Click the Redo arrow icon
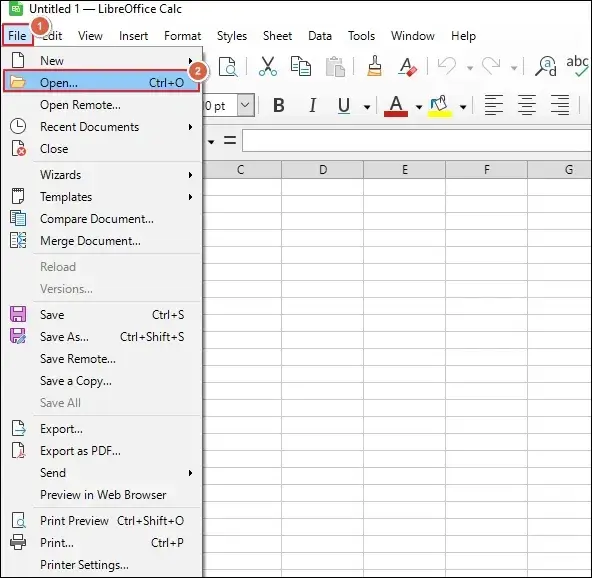Screen dimensions: 592x578 pyautogui.click(x=491, y=66)
